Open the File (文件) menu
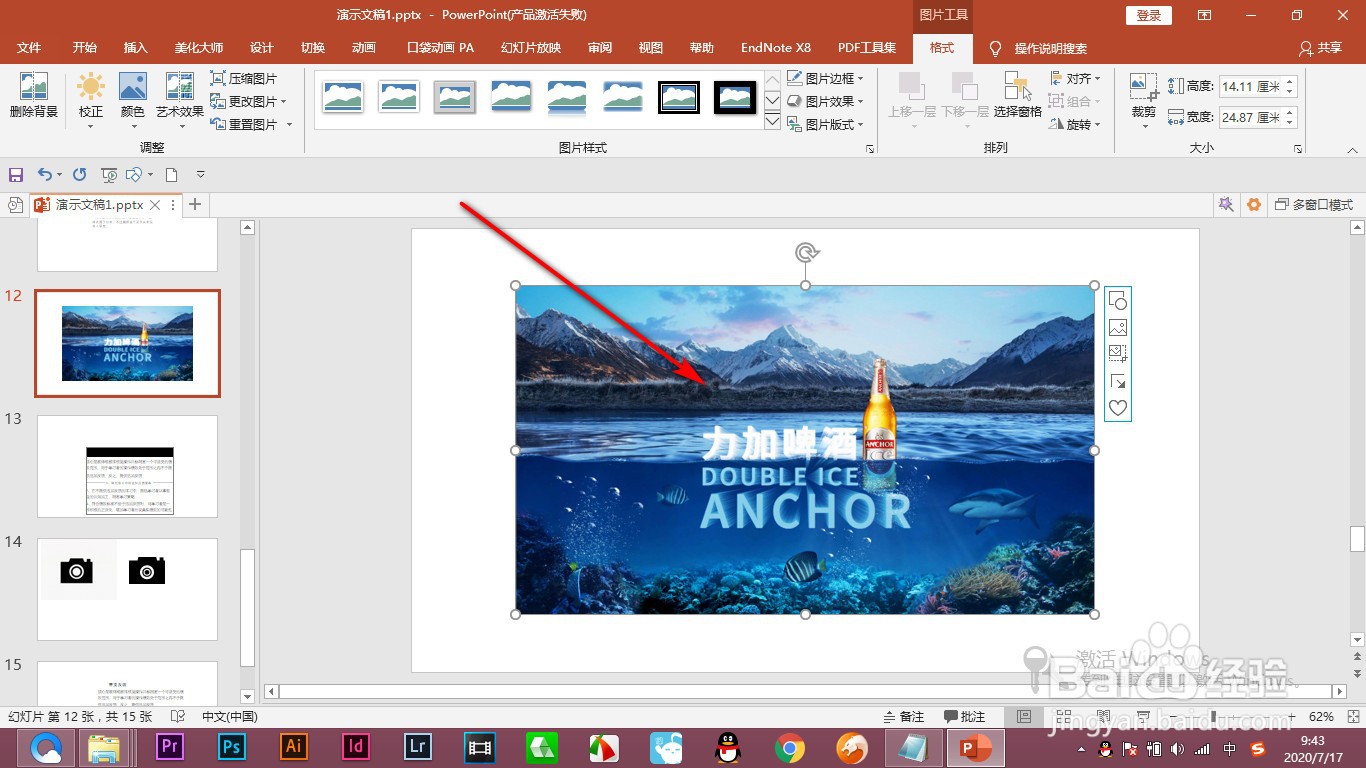Image resolution: width=1366 pixels, height=768 pixels. pyautogui.click(x=29, y=48)
